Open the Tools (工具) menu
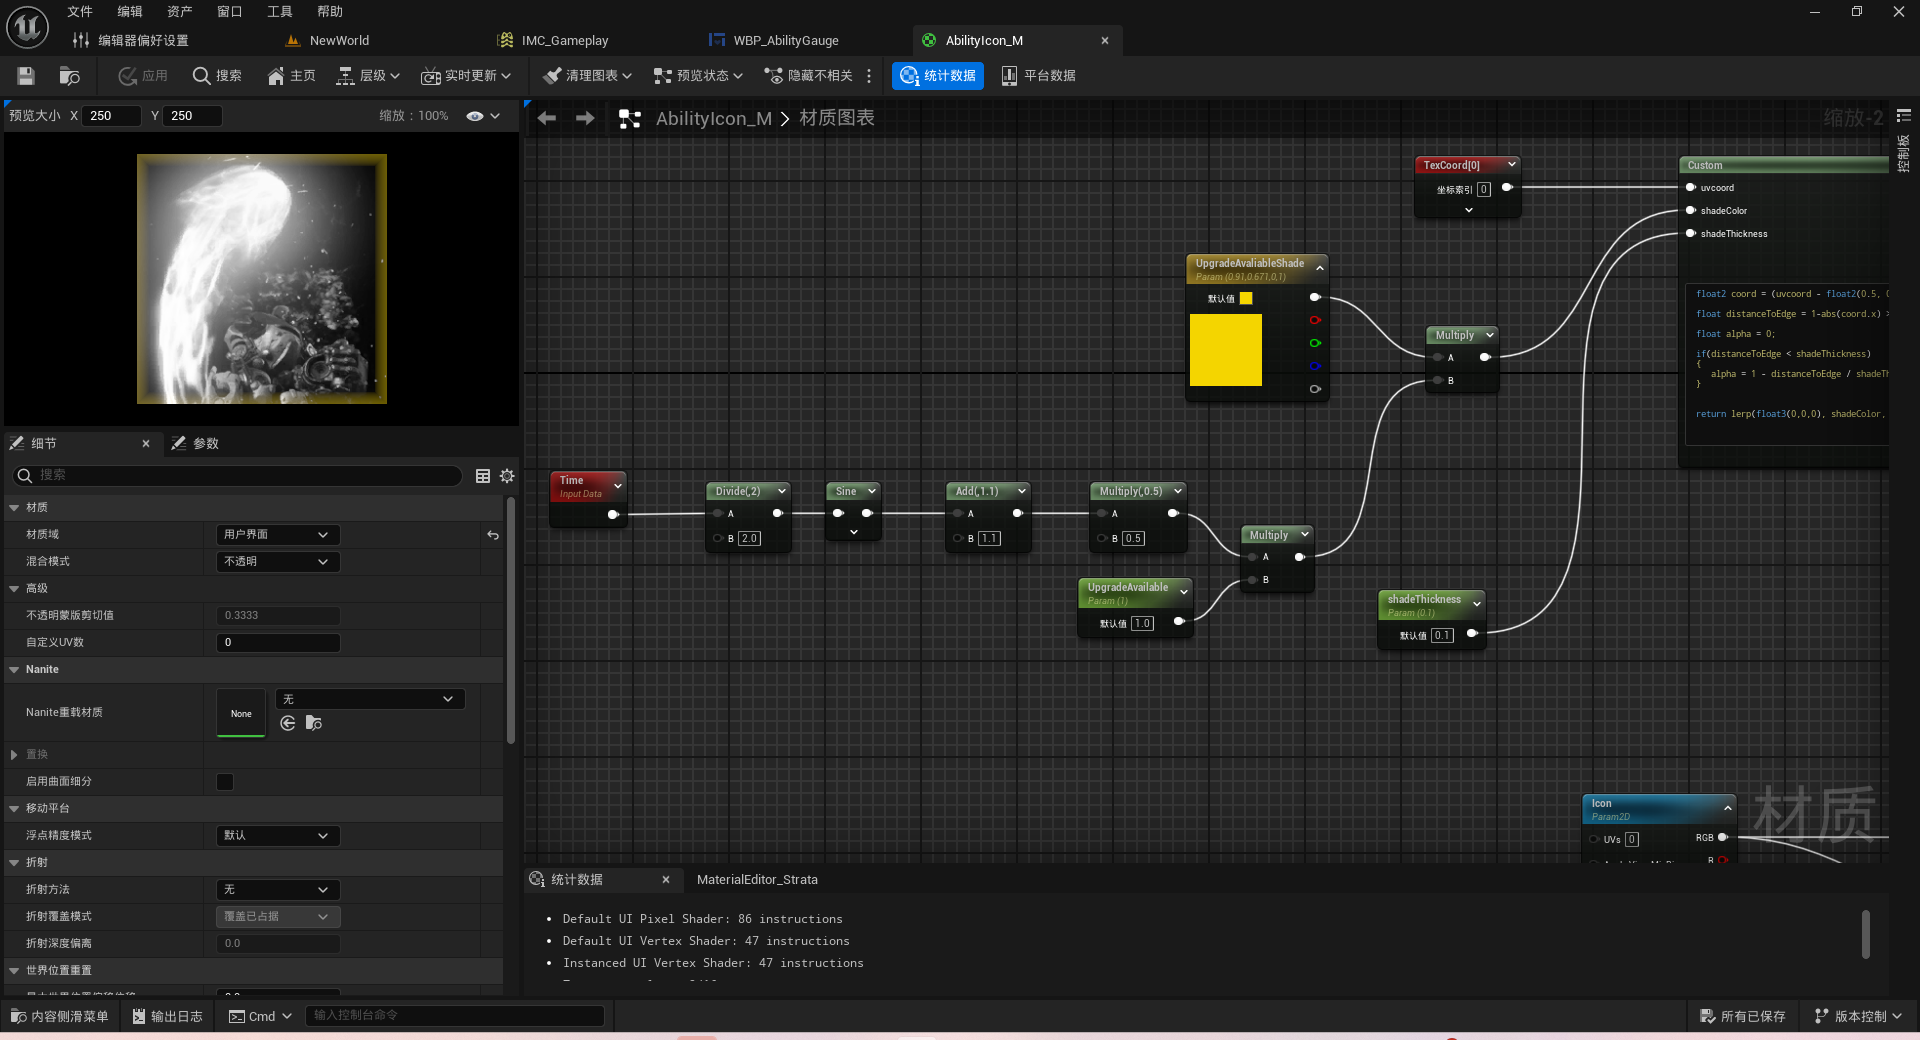1920x1040 pixels. tap(280, 12)
